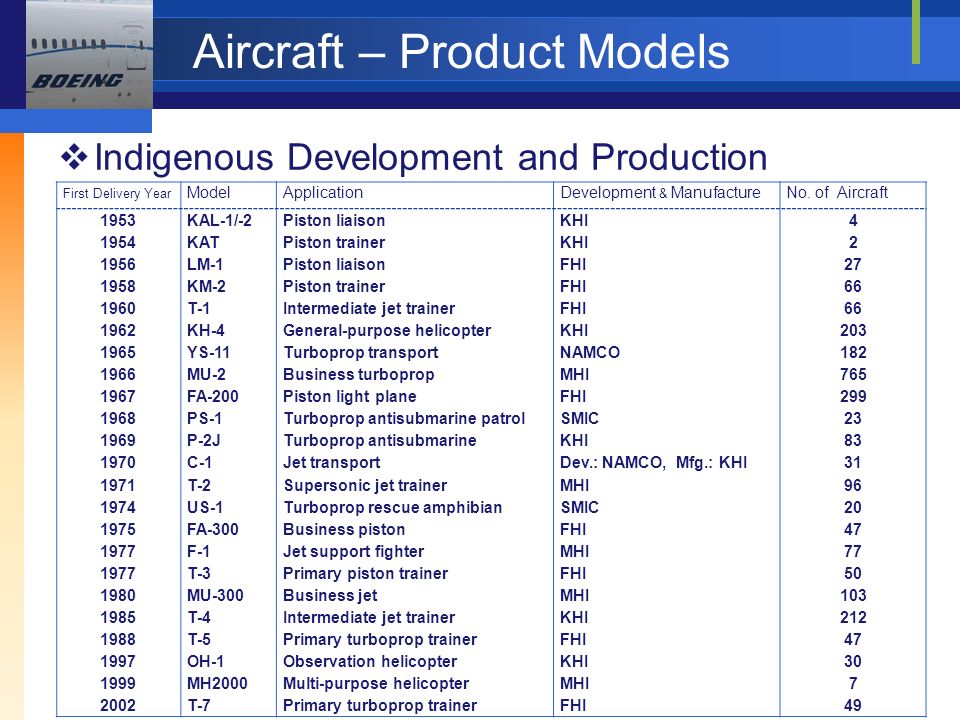Click the aircraft count '299'
This screenshot has width=960, height=720.
coord(853,397)
